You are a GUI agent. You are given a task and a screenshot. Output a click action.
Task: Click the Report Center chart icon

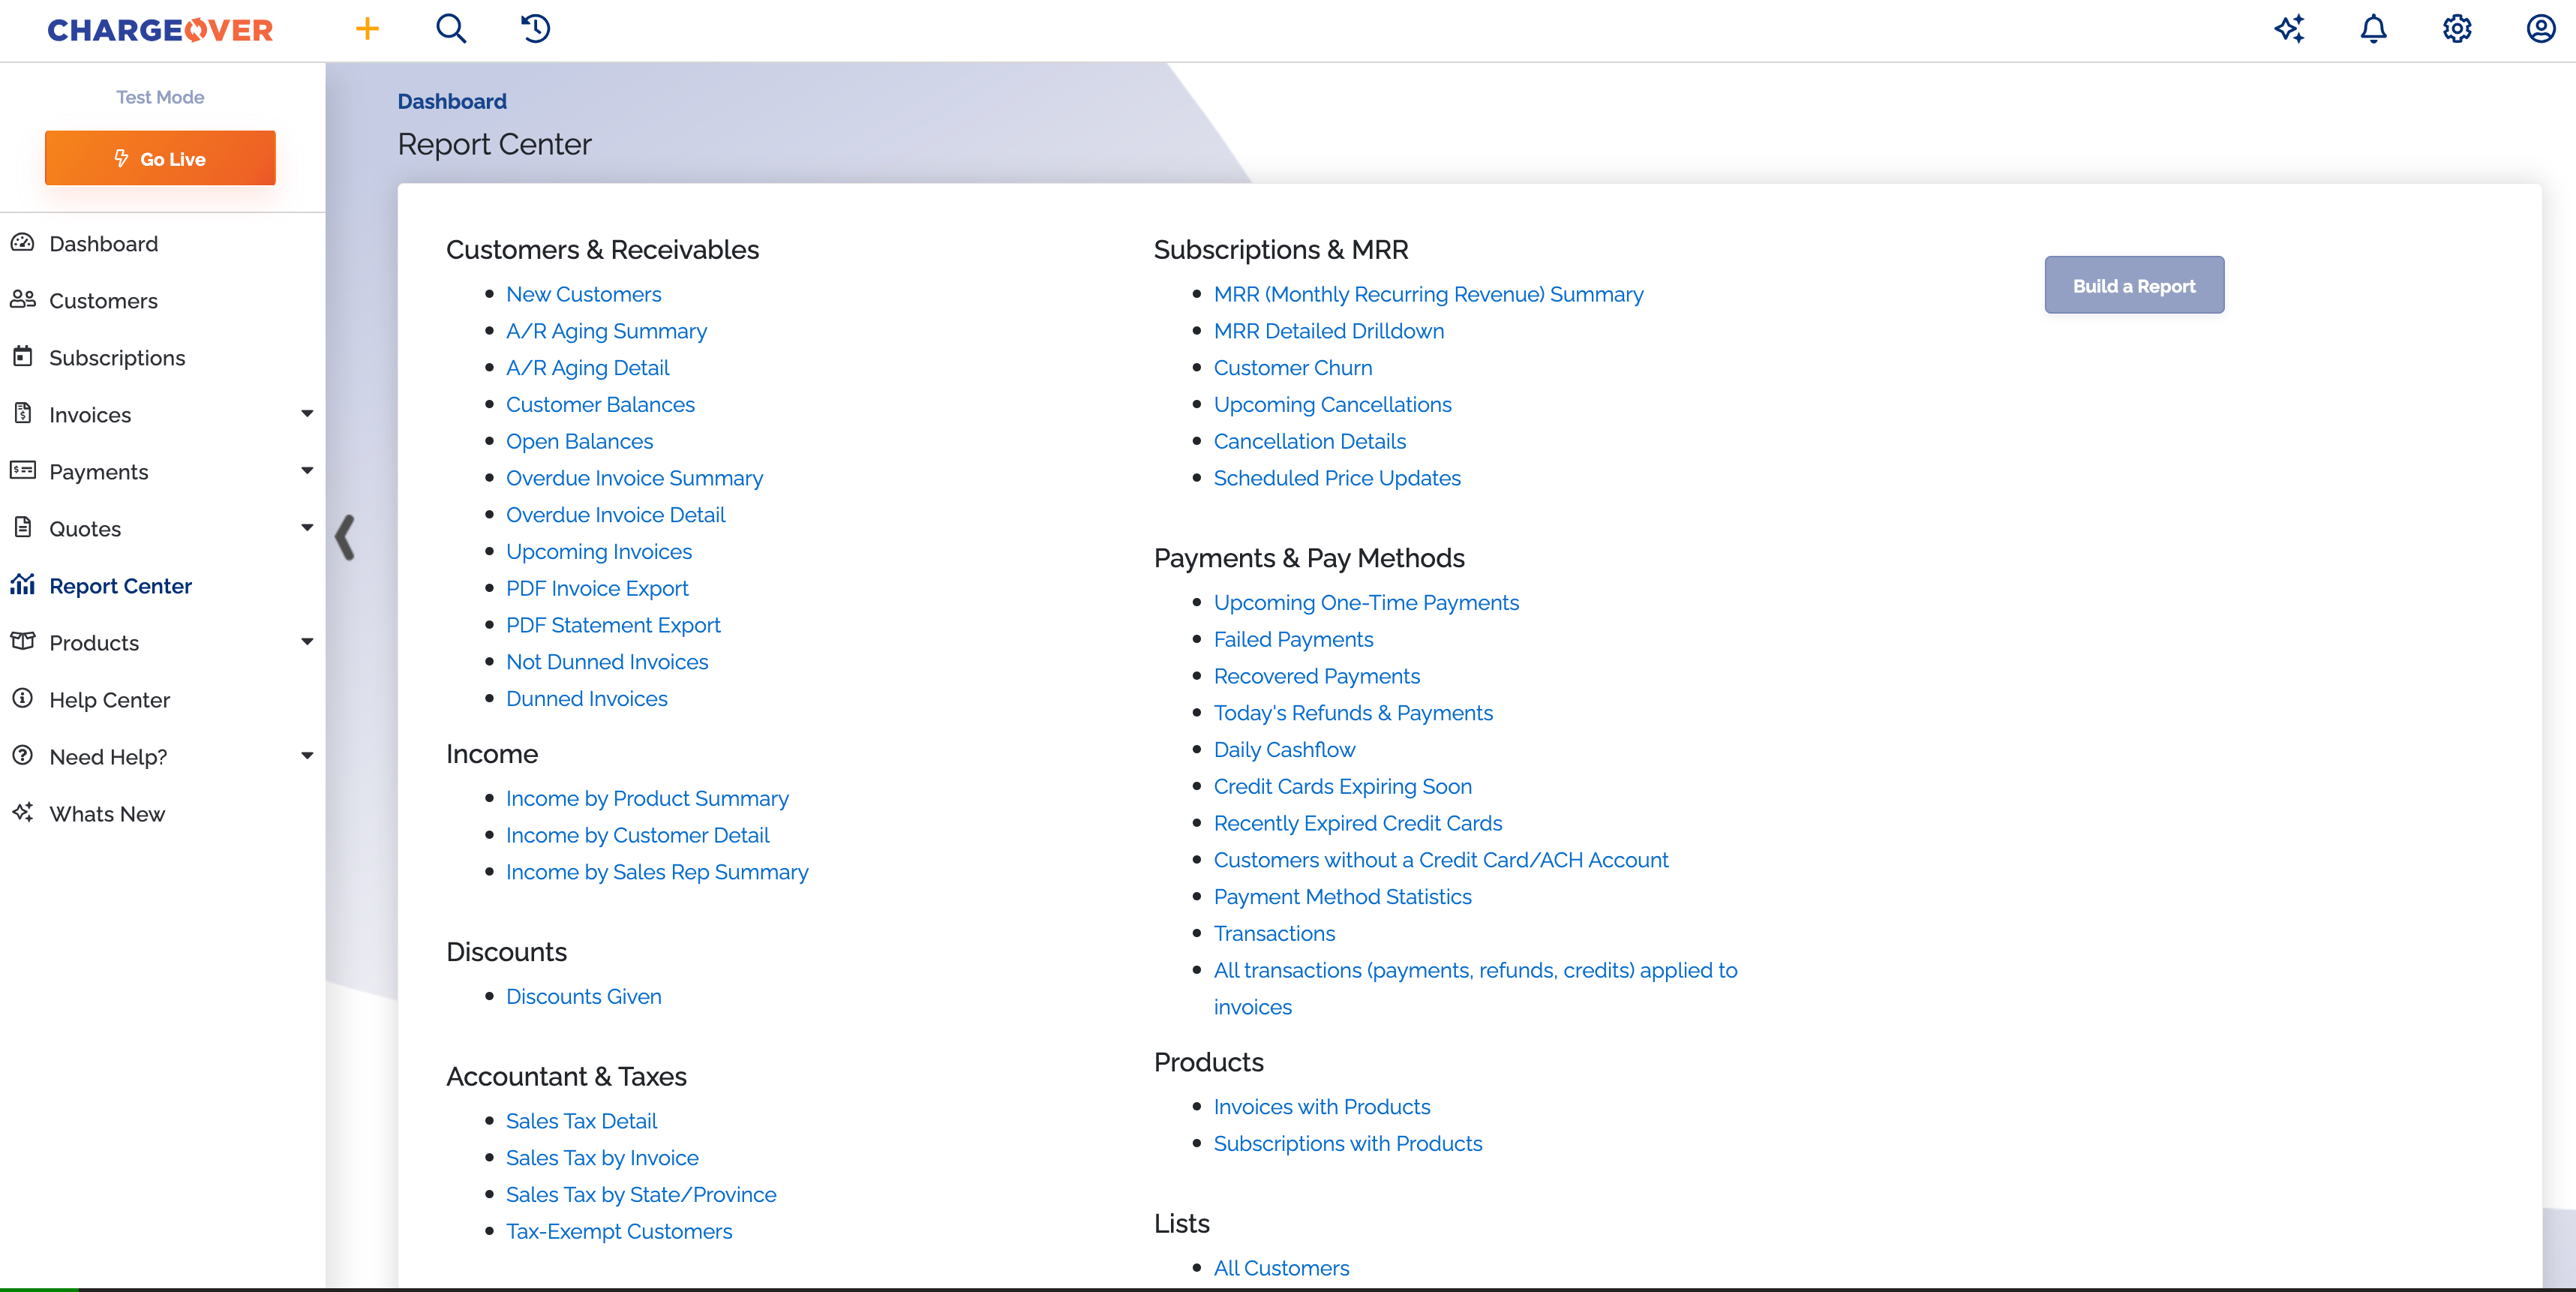23,585
